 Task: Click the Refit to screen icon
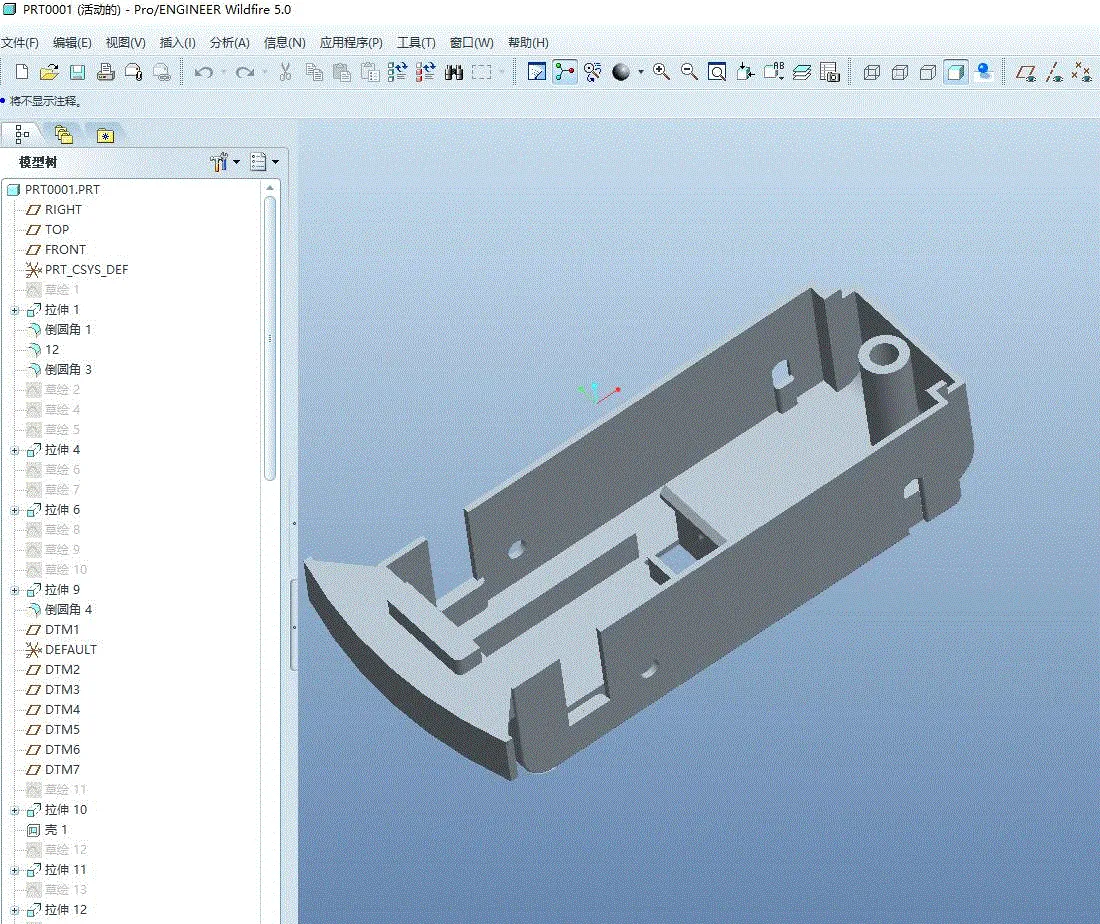click(717, 72)
